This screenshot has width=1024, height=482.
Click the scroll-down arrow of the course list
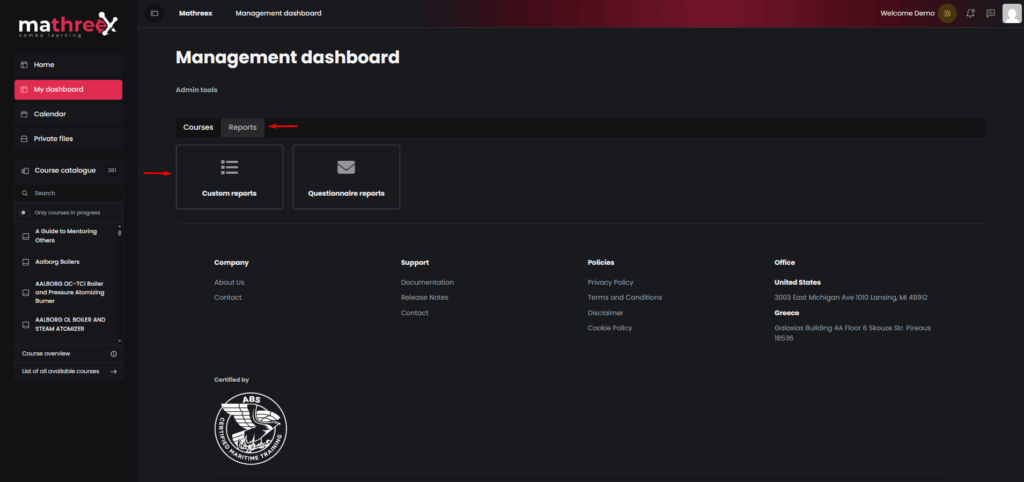point(120,340)
